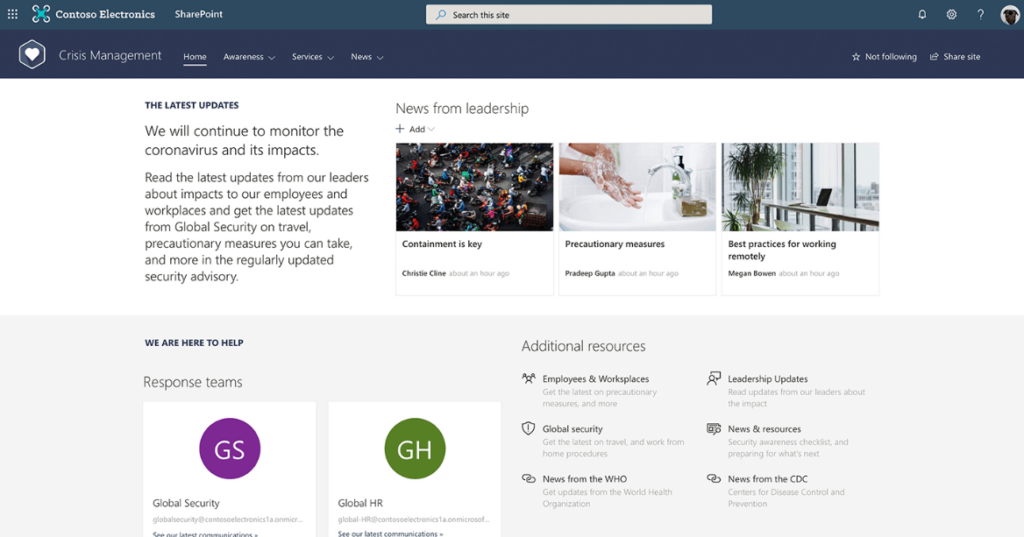The width and height of the screenshot is (1024, 537).
Task: Open the Add dropdown chevron
Action: pos(431,129)
